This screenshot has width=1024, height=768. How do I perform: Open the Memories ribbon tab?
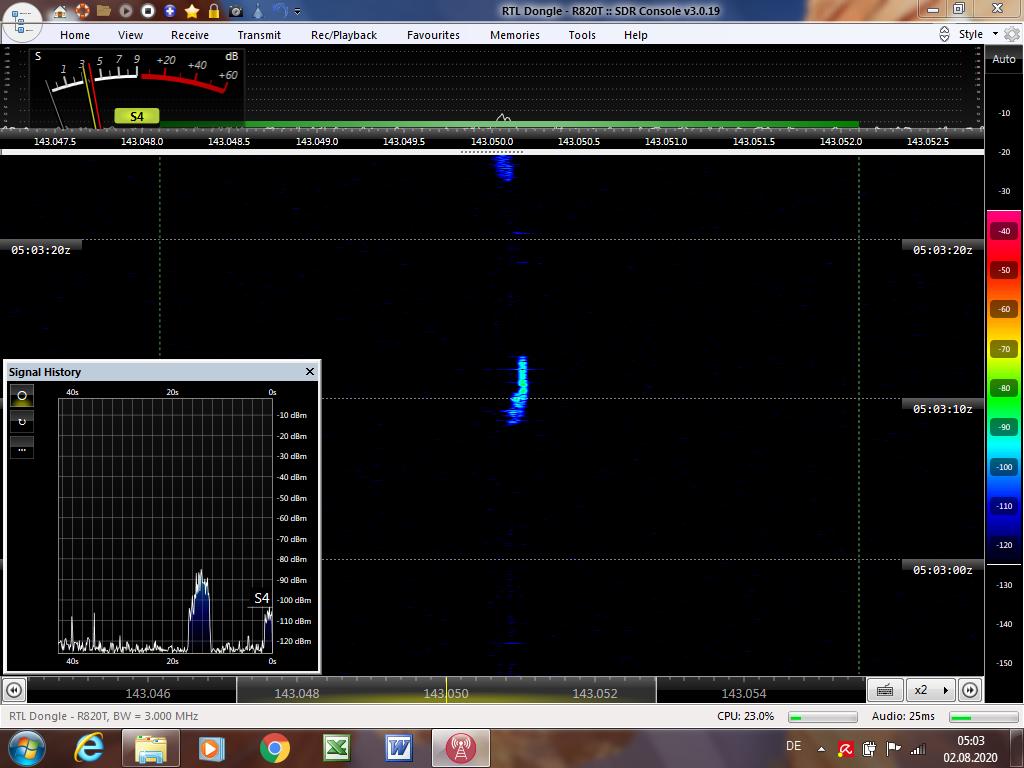tap(515, 35)
